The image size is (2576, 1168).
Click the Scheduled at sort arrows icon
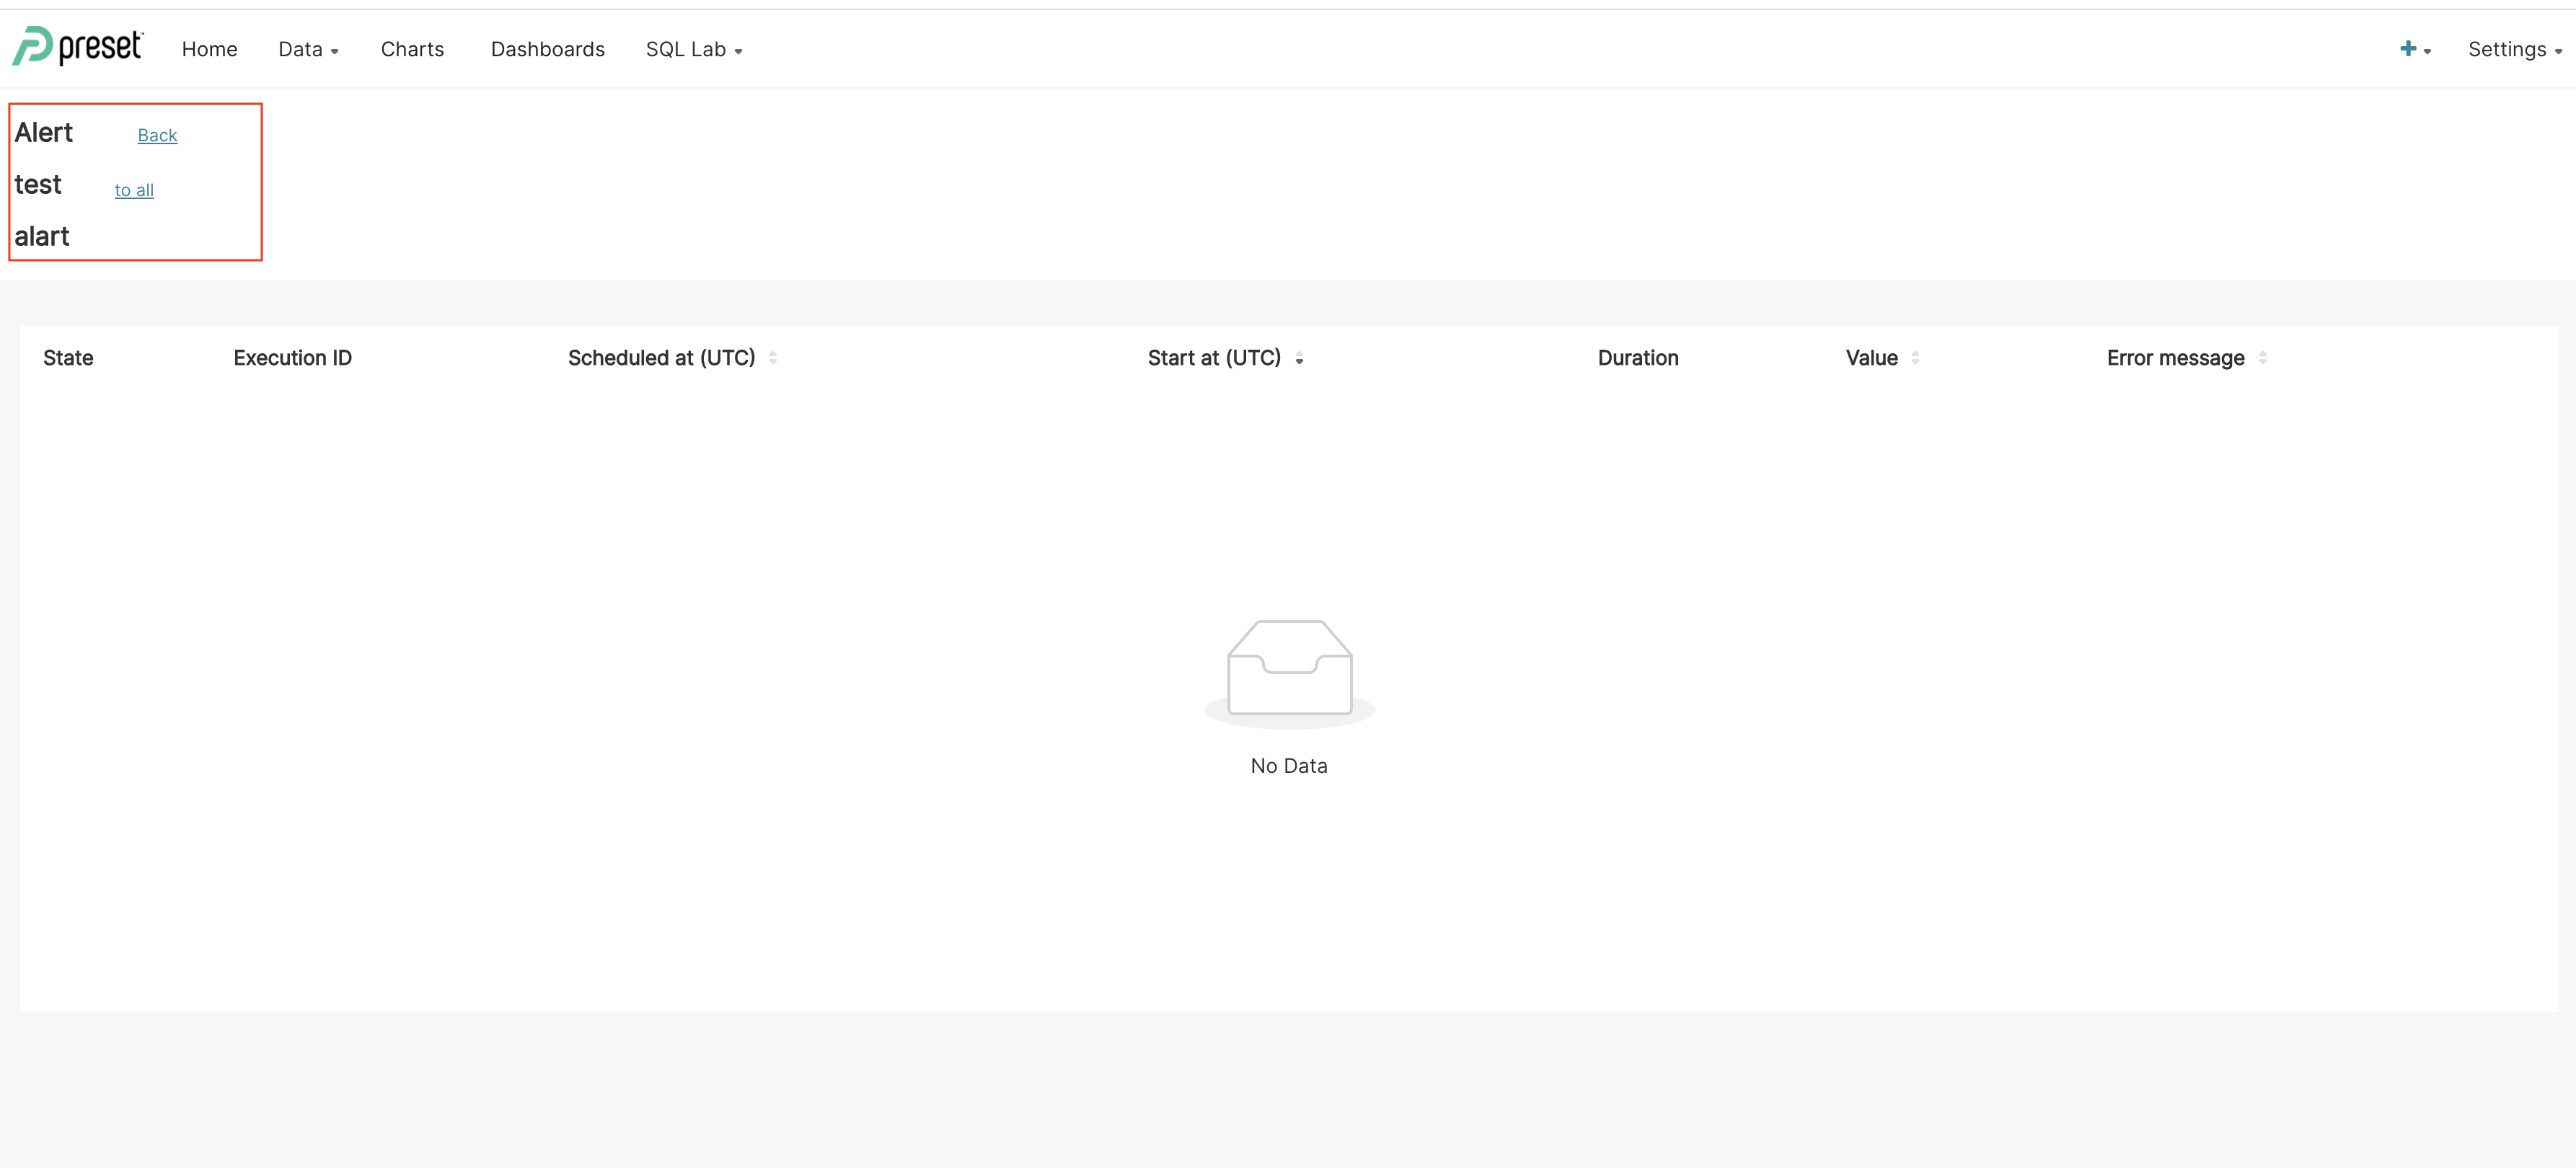coord(773,358)
